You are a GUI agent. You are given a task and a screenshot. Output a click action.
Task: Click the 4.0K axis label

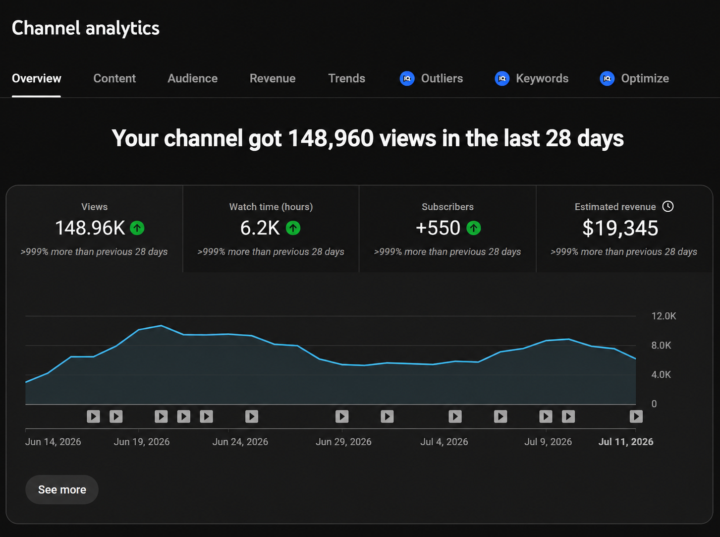[x=661, y=375]
